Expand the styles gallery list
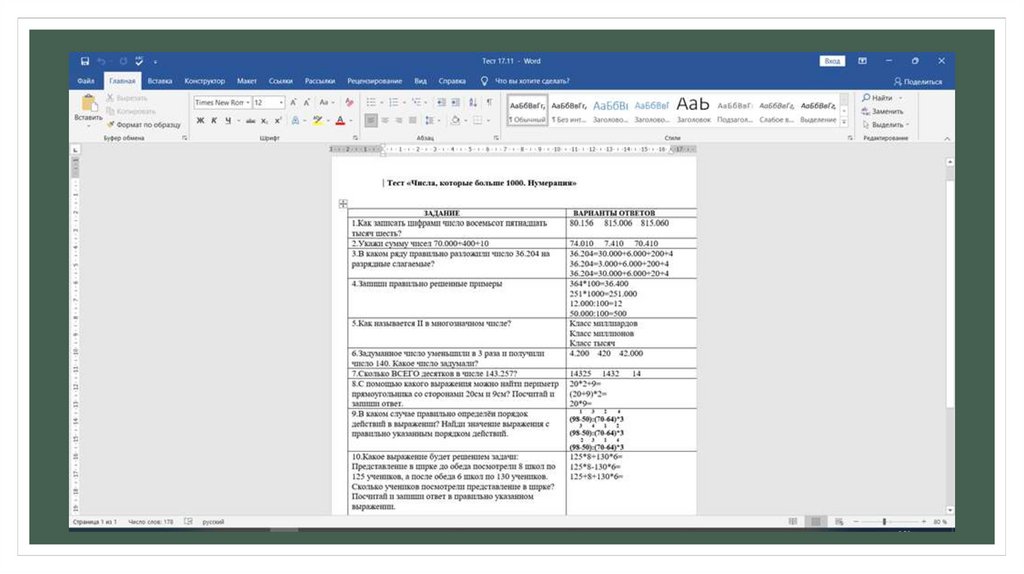This screenshot has width=1024, height=574. pos(843,124)
